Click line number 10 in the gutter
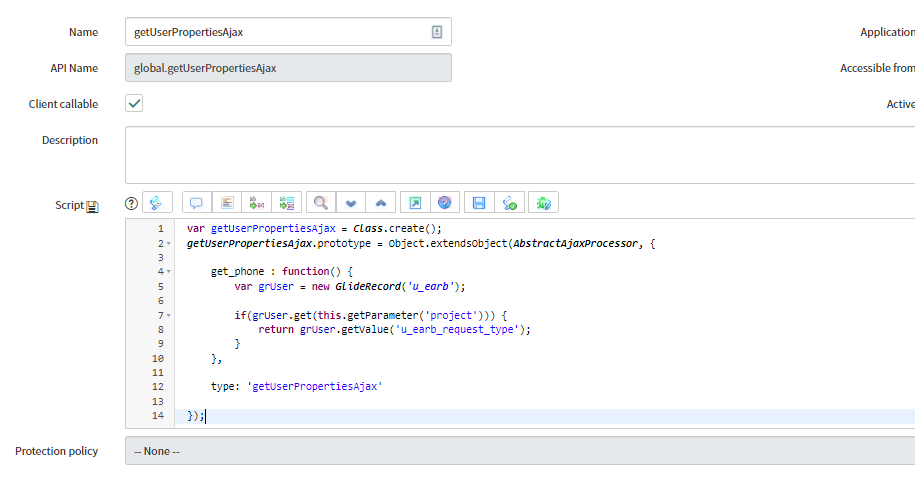915x491 pixels. click(158, 358)
